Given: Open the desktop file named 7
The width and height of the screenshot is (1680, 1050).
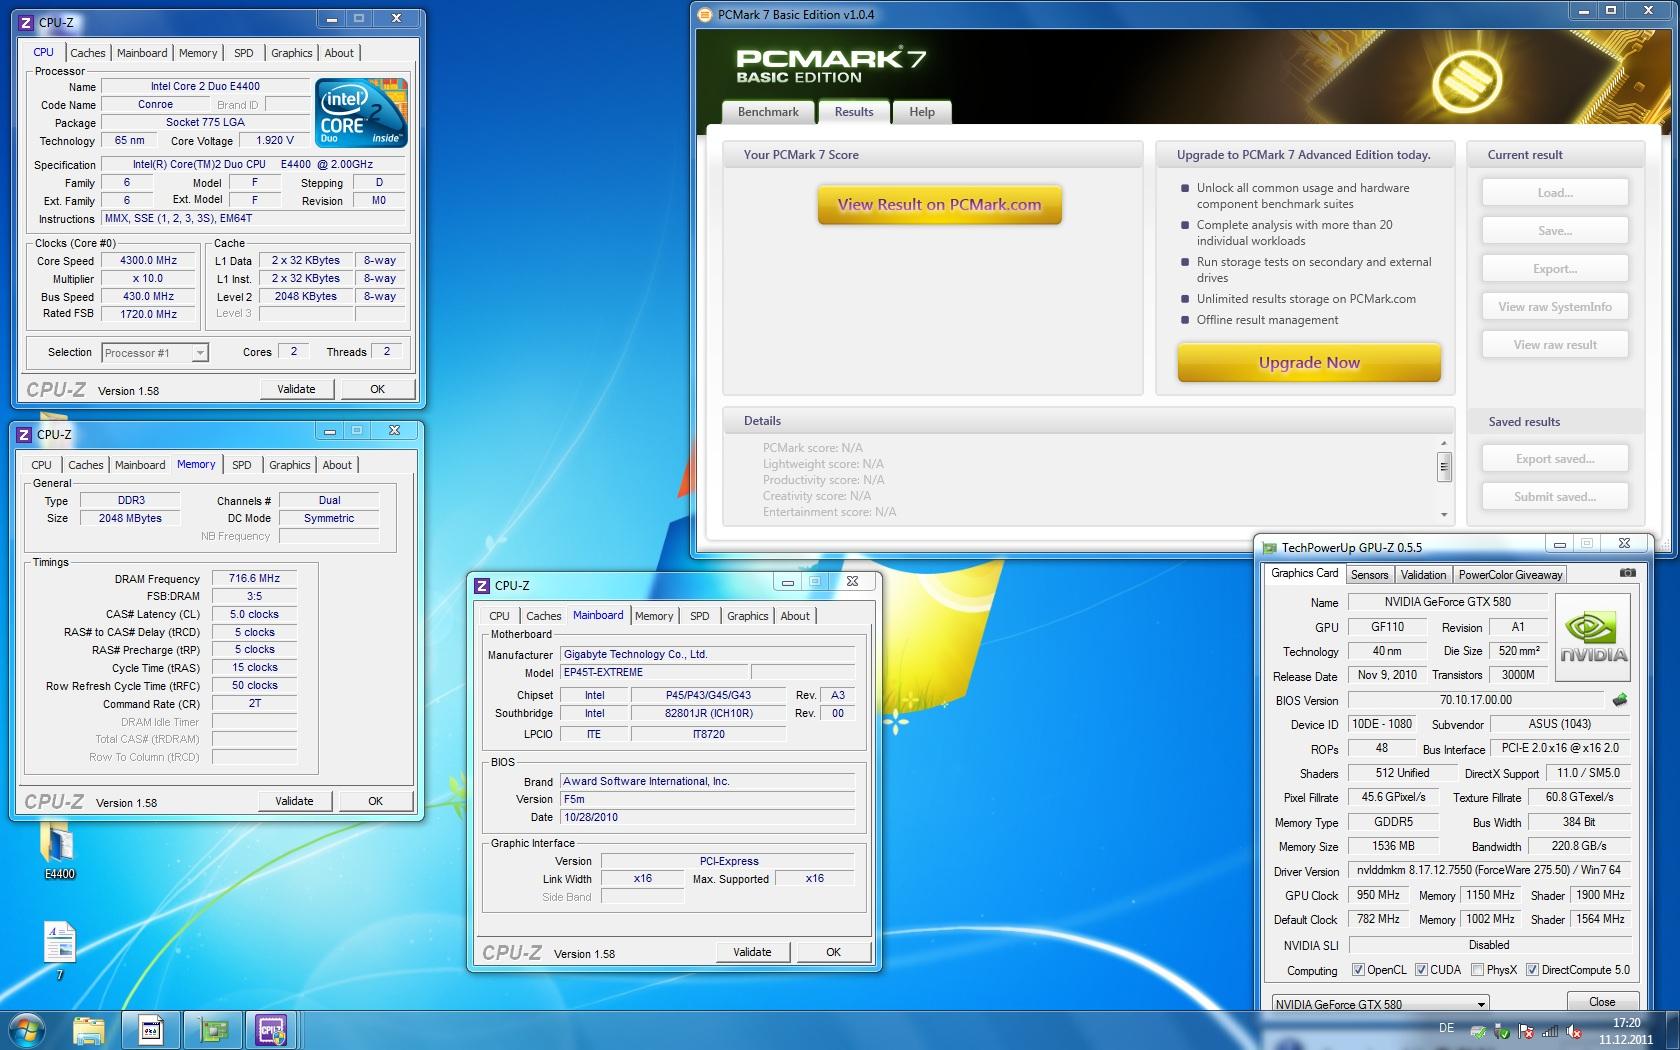Looking at the screenshot, I should click(x=59, y=950).
